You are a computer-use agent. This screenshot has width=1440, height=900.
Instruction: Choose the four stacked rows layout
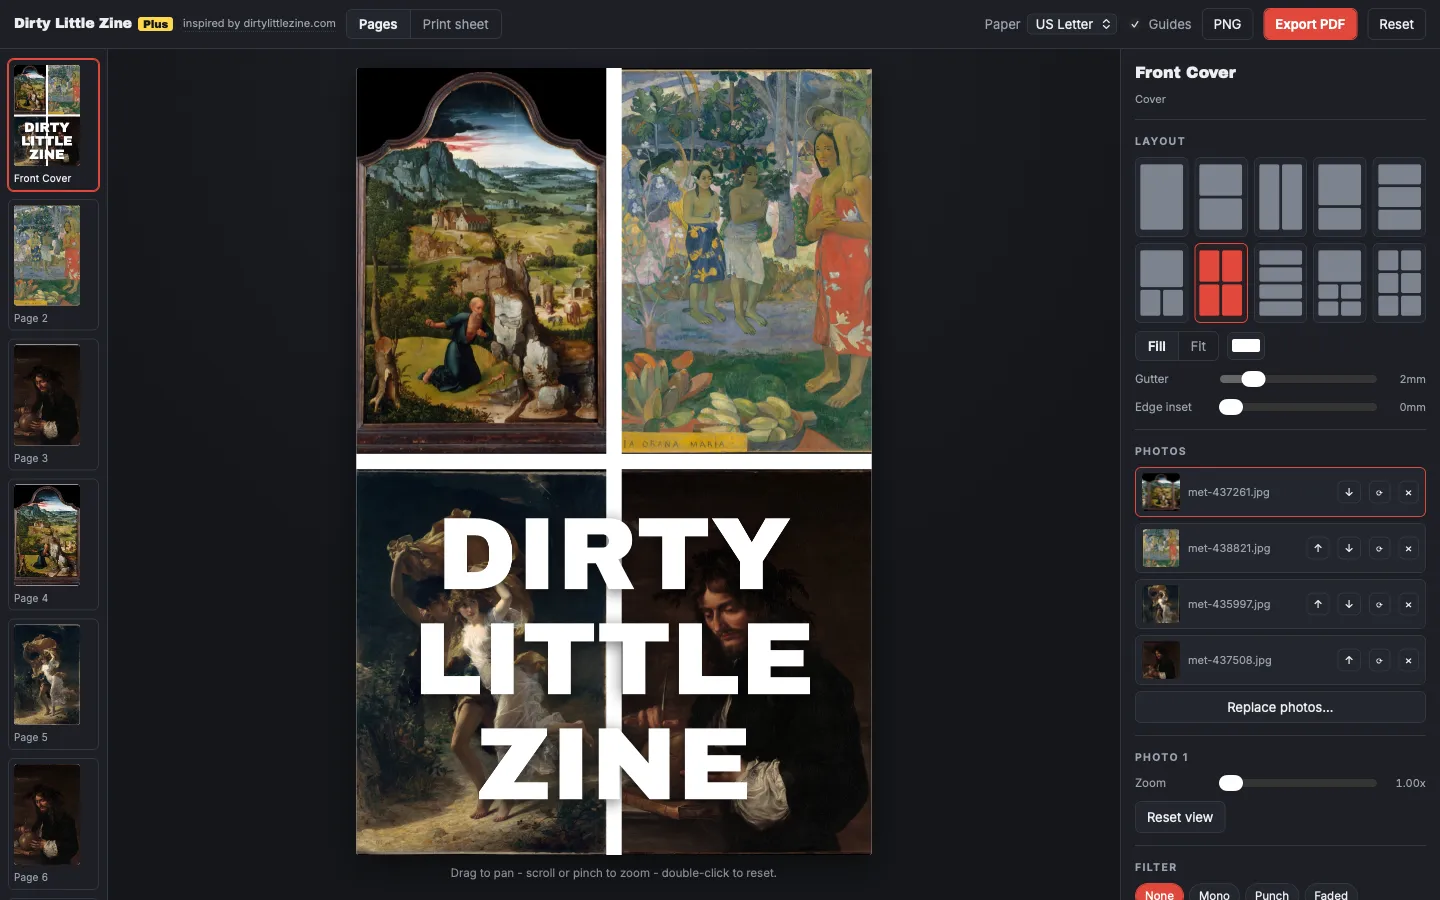point(1280,283)
